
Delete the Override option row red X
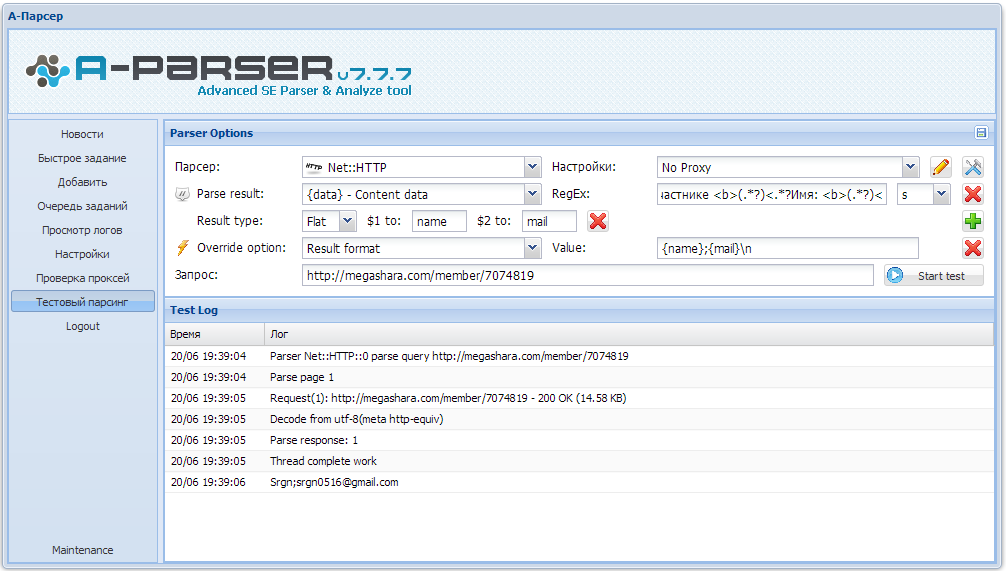973,248
